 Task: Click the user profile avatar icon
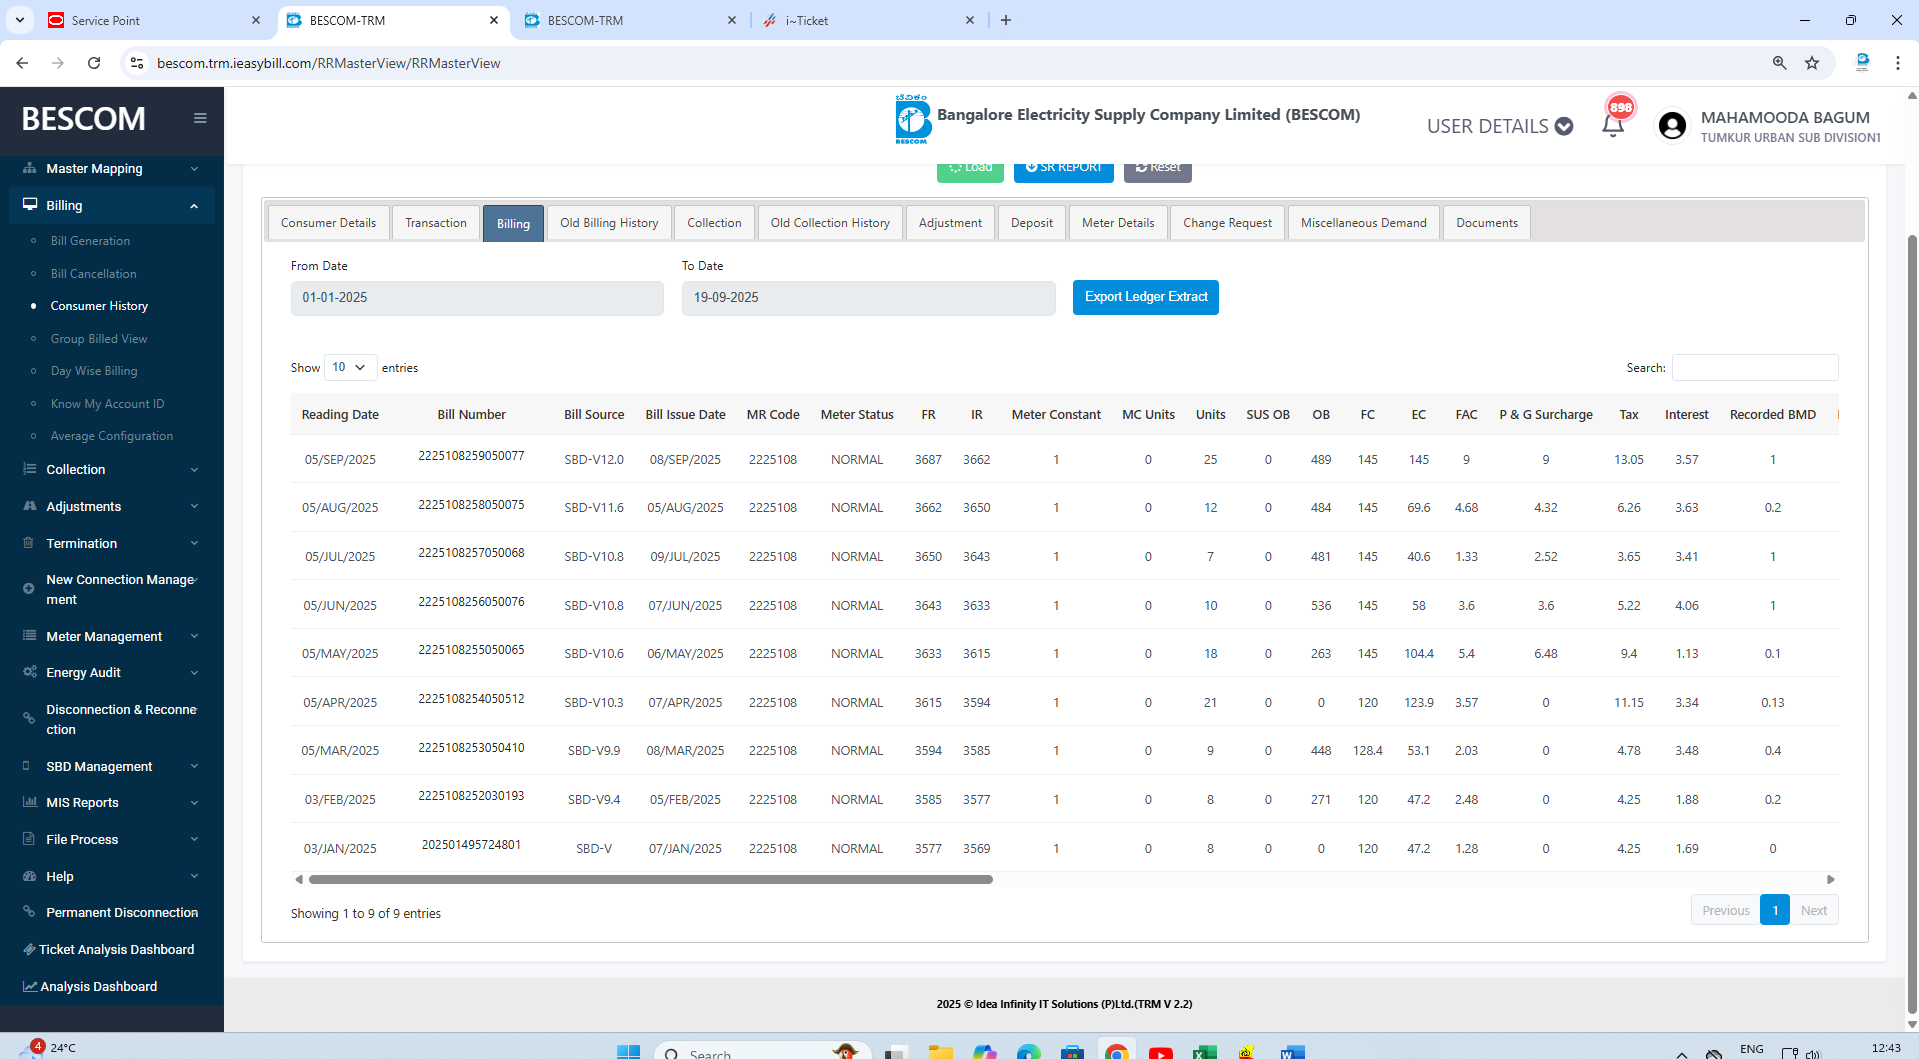[1672, 126]
